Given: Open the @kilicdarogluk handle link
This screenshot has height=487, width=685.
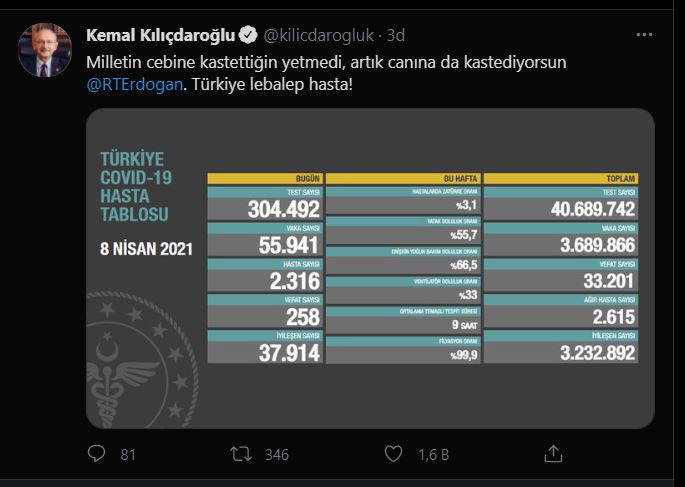Looking at the screenshot, I should [321, 36].
